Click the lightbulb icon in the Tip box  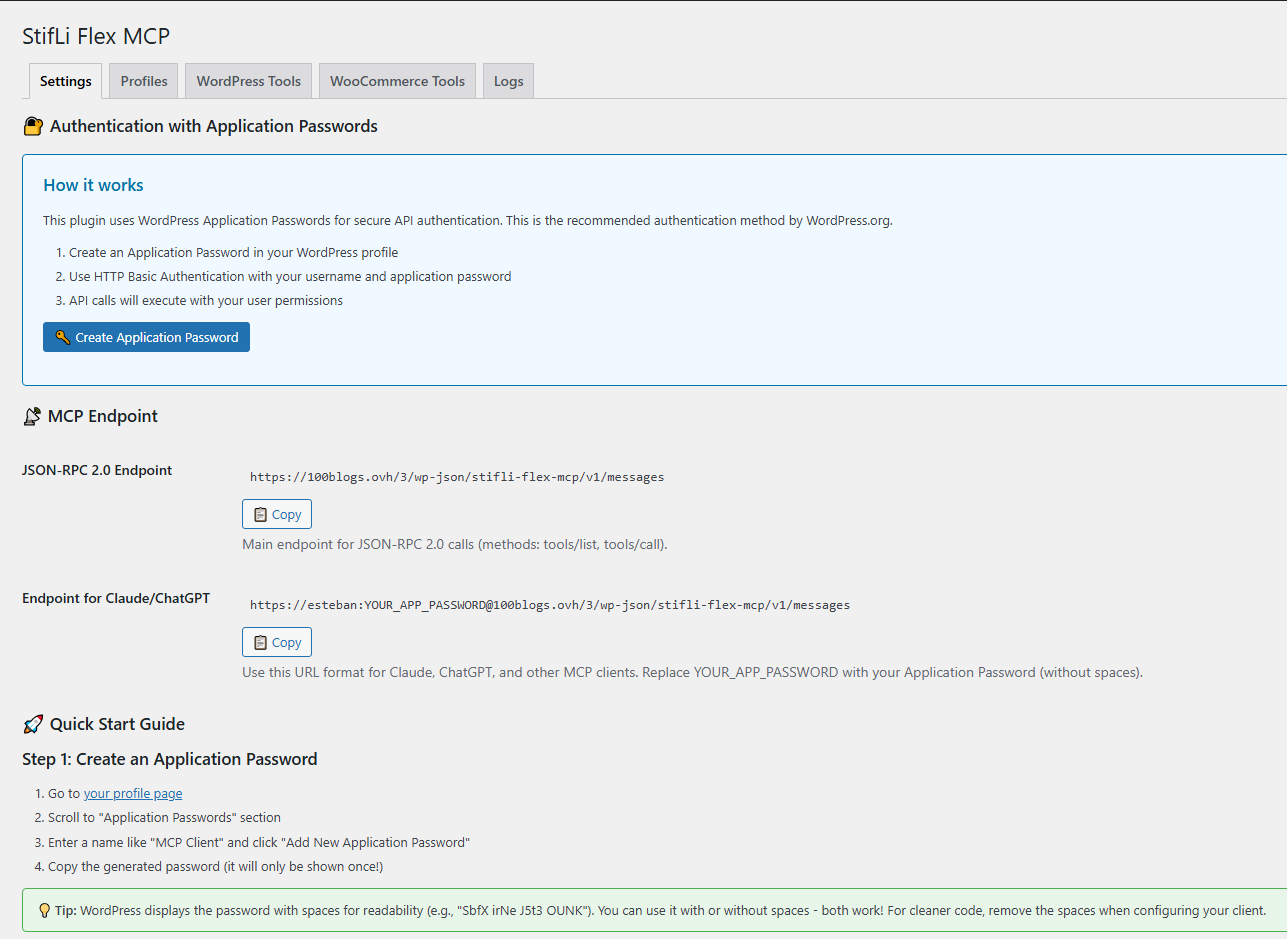coord(44,911)
